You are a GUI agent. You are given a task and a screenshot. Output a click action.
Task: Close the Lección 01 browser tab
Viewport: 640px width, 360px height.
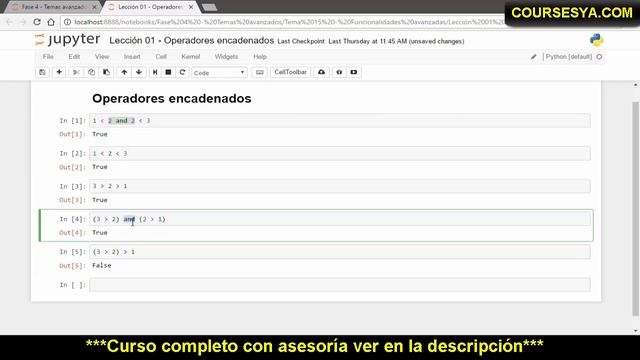191,7
